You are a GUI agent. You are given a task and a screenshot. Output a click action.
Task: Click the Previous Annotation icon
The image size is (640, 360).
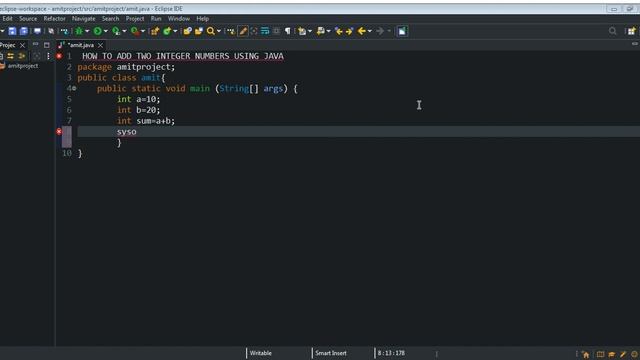pyautogui.click(x=321, y=31)
